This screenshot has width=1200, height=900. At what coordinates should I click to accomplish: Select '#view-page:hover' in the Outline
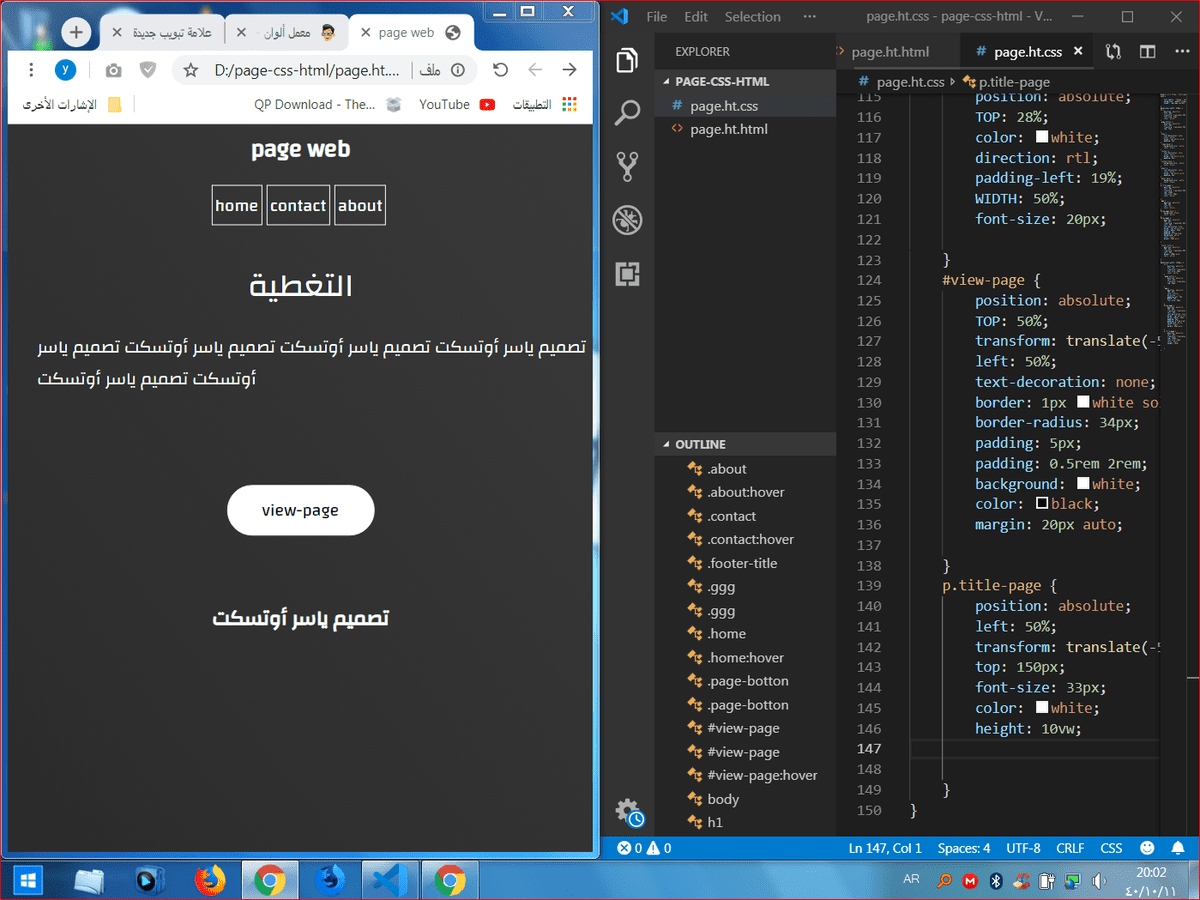coord(745,775)
